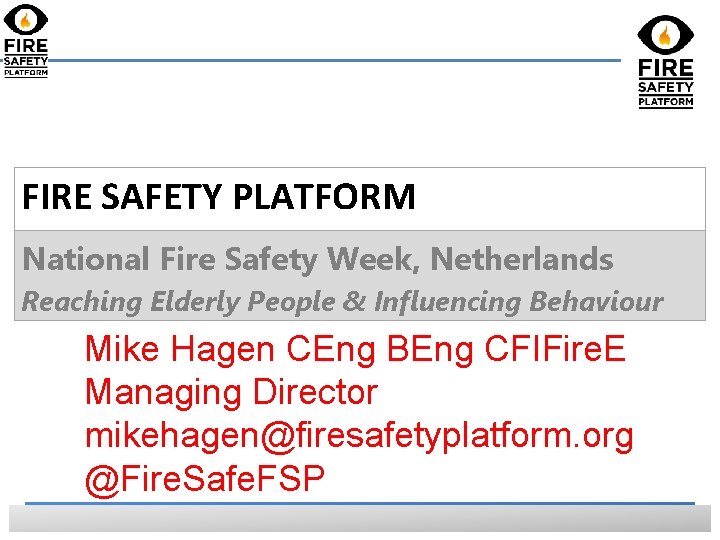Click the Managing Director text line
720x540 pixels.
coord(231,392)
